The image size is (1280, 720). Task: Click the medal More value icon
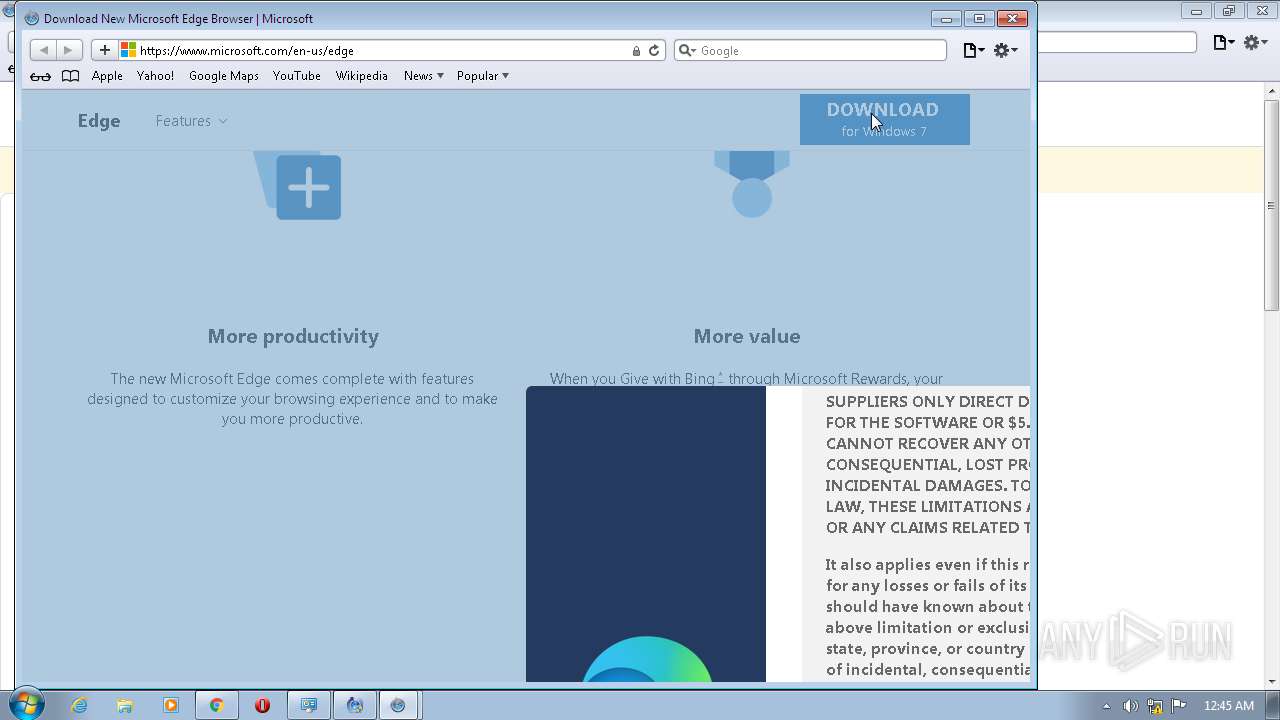(752, 184)
